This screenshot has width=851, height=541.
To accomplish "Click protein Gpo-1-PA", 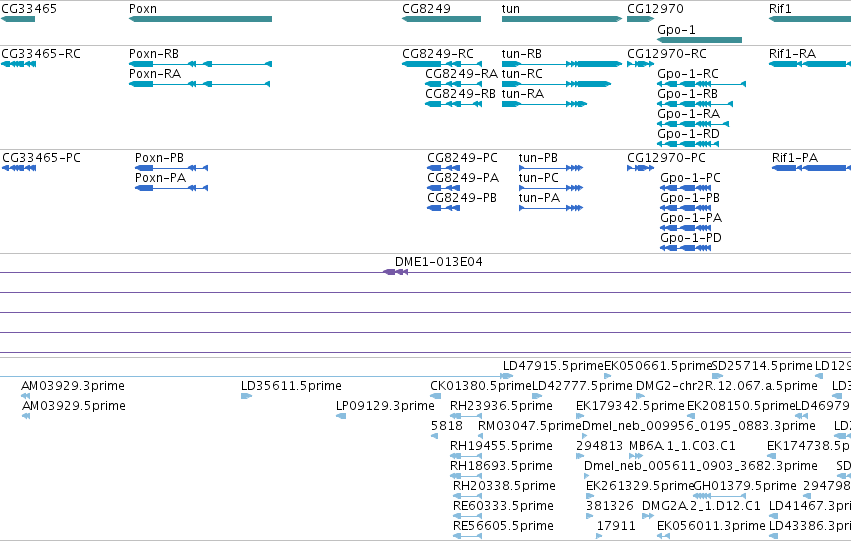I will (x=685, y=228).
